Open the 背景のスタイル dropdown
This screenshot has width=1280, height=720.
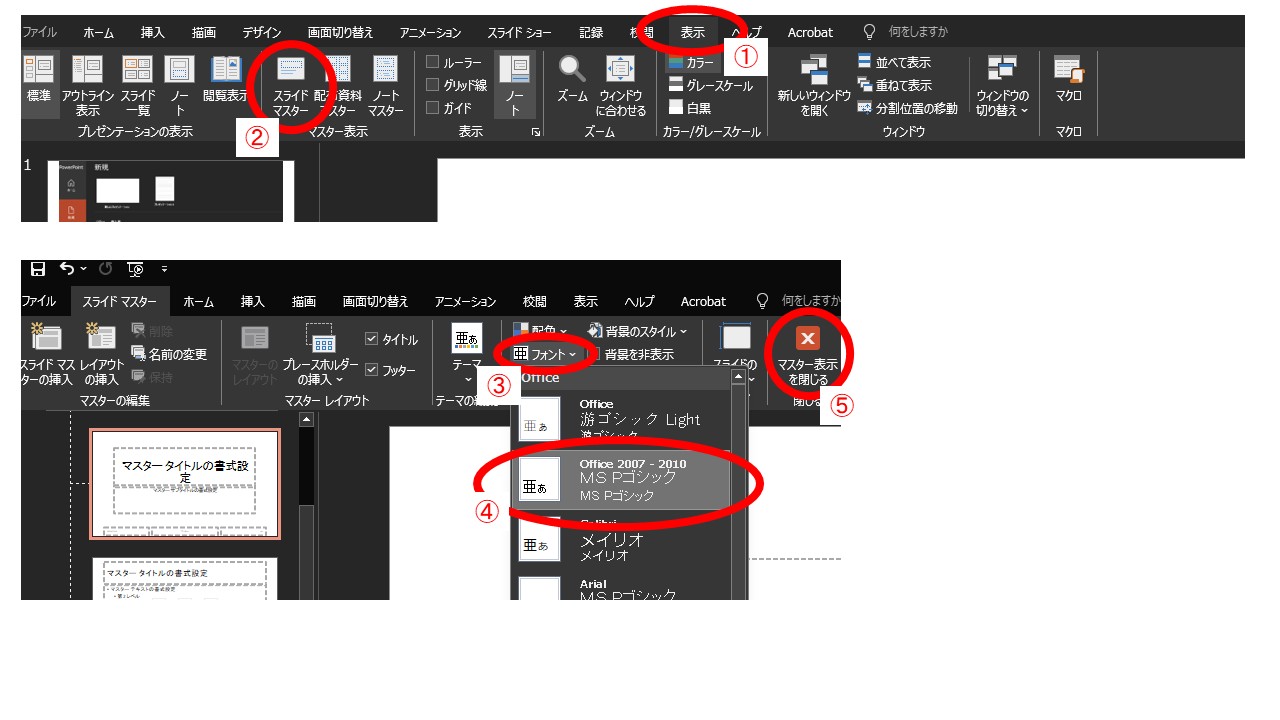pyautogui.click(x=638, y=331)
